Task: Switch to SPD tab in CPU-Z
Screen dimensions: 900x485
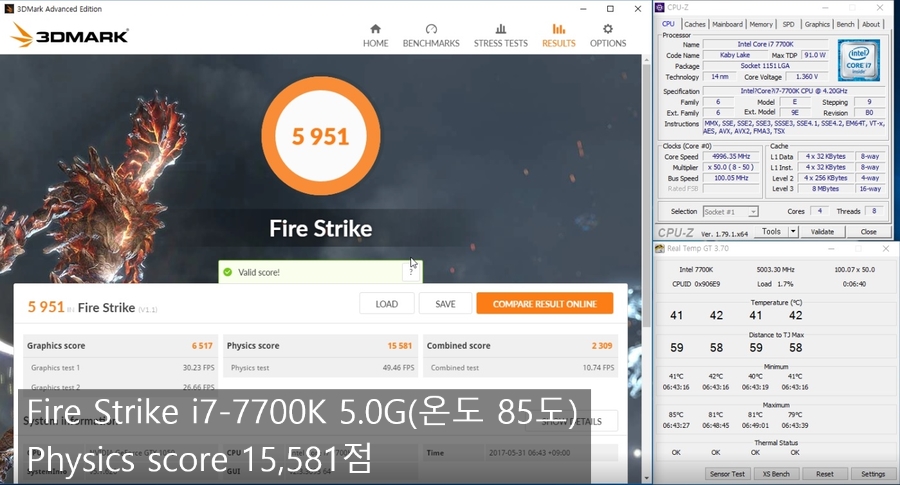Action: [789, 24]
